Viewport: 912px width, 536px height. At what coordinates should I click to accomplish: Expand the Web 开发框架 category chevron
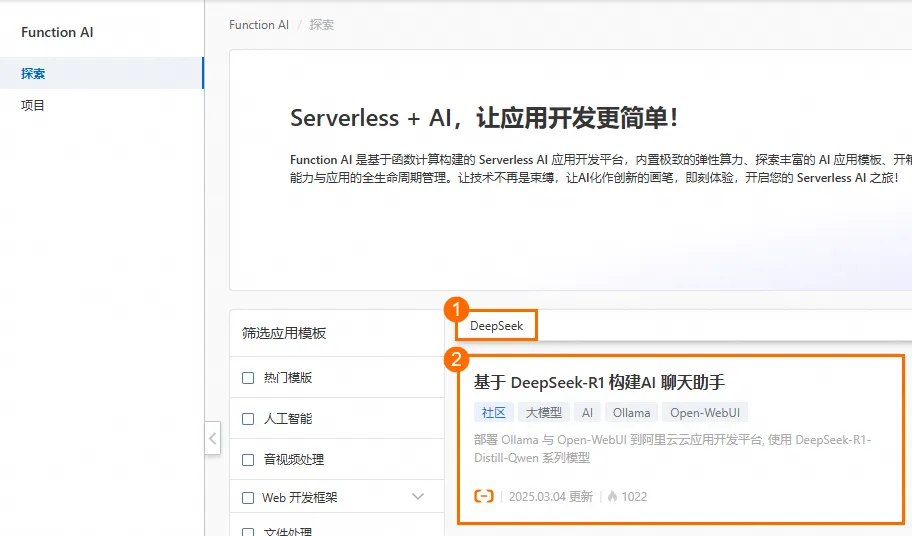[x=418, y=496]
